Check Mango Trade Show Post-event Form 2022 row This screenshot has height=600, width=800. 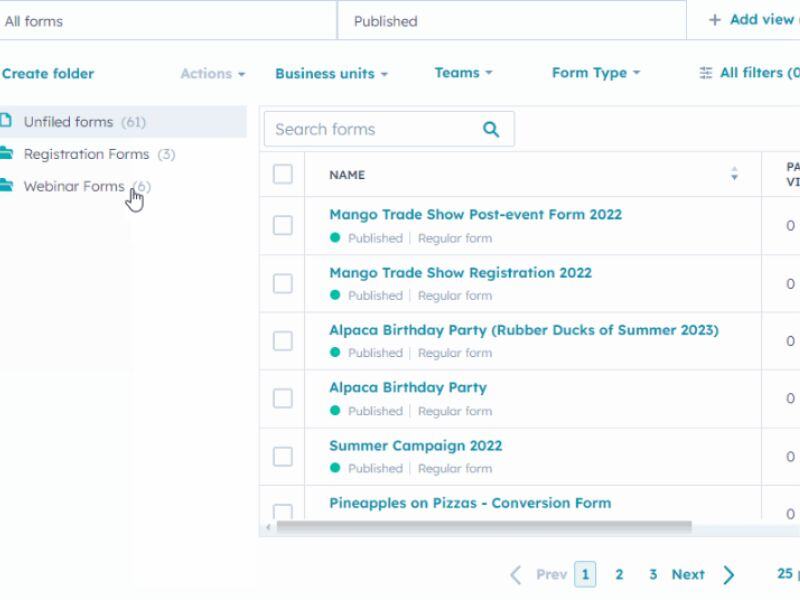tap(283, 225)
